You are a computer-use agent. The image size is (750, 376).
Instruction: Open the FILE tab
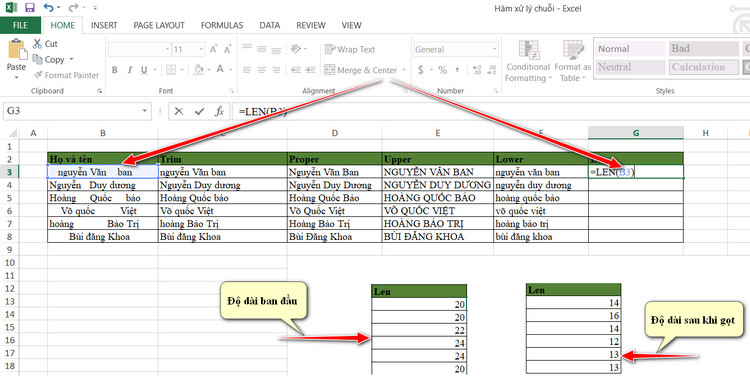[20, 25]
